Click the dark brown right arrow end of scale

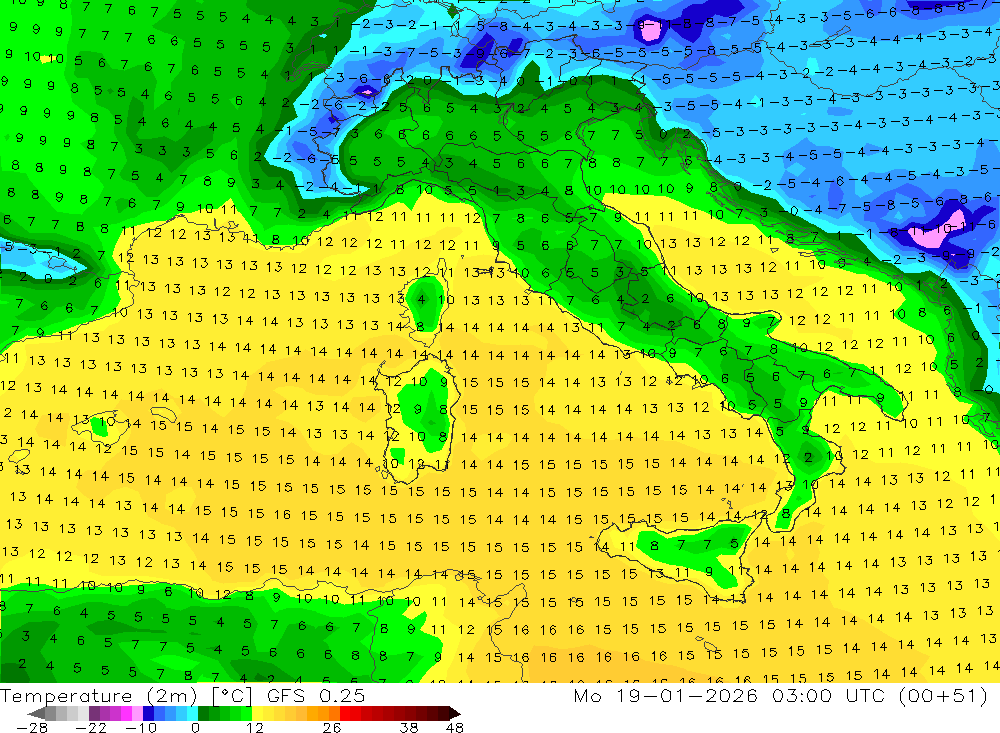click(x=455, y=714)
